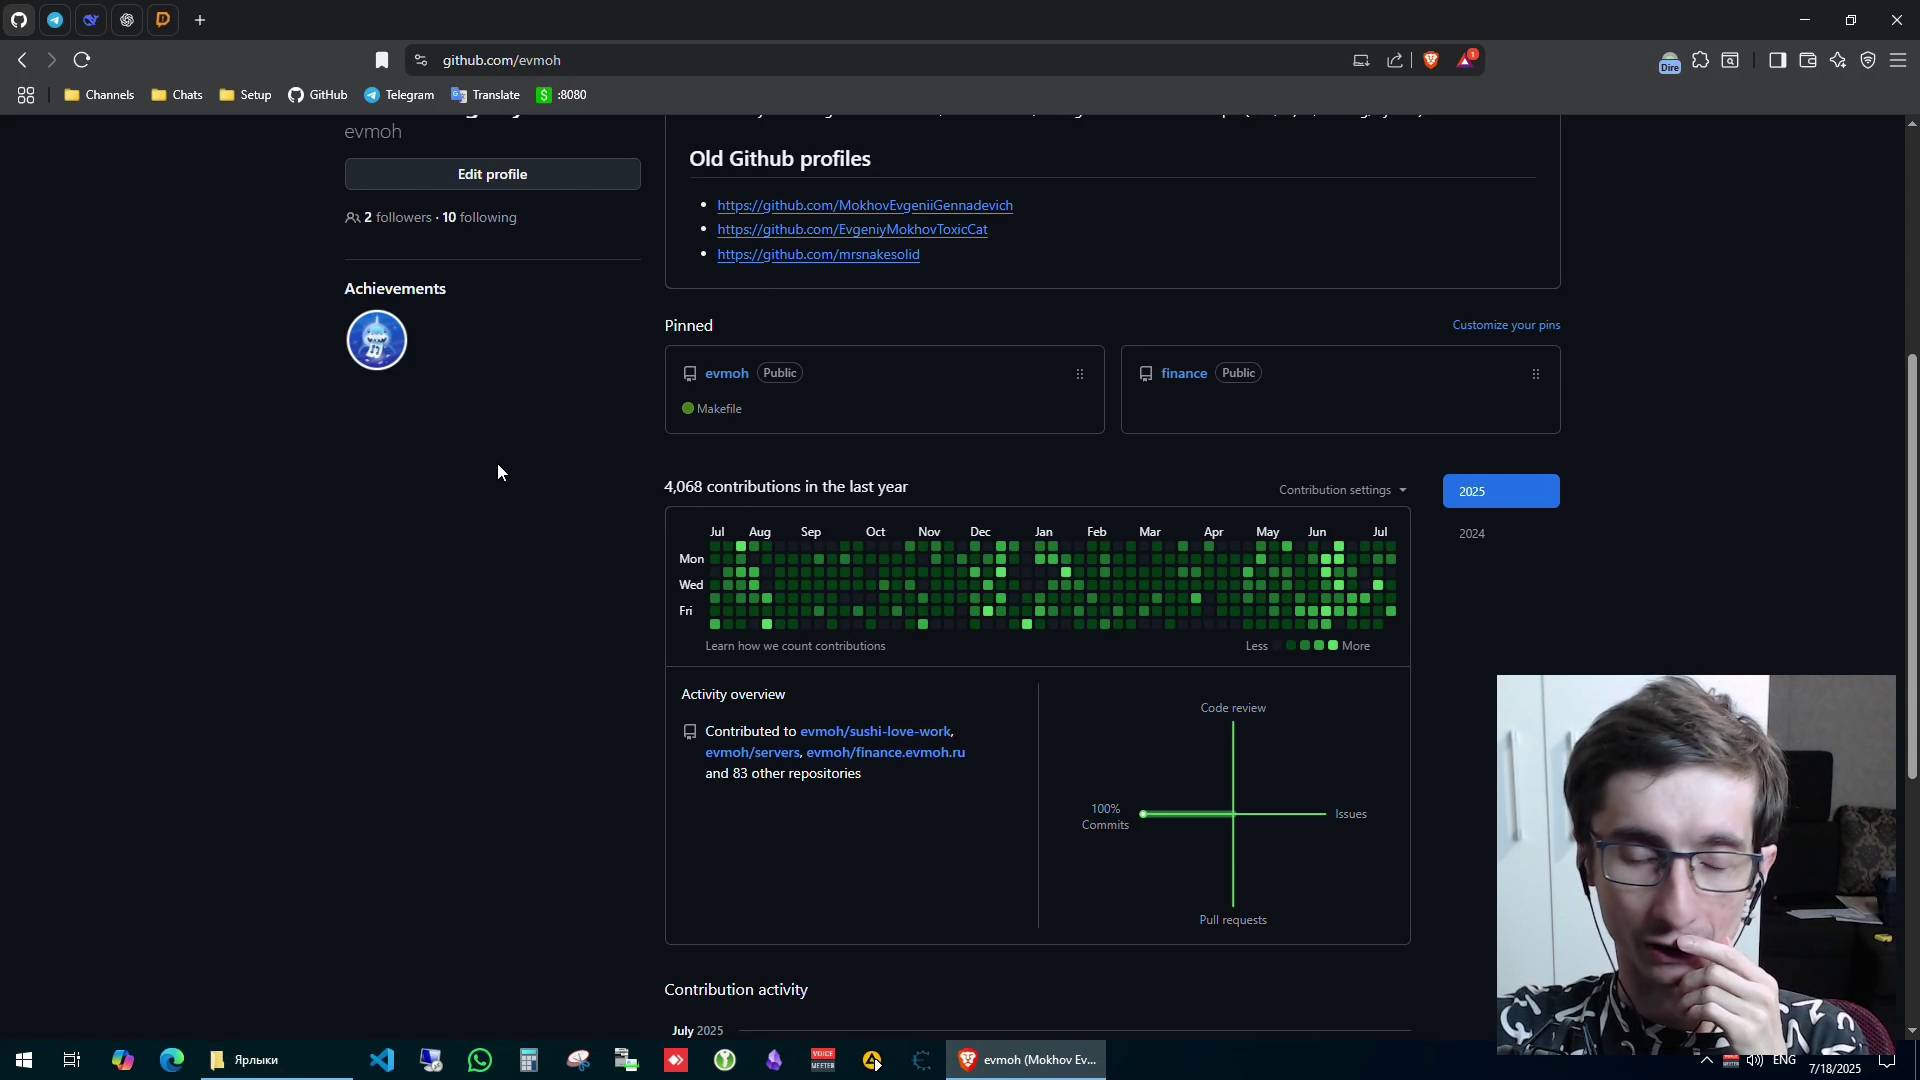Share the current page via share icon
The image size is (1920, 1080).
coord(1395,60)
